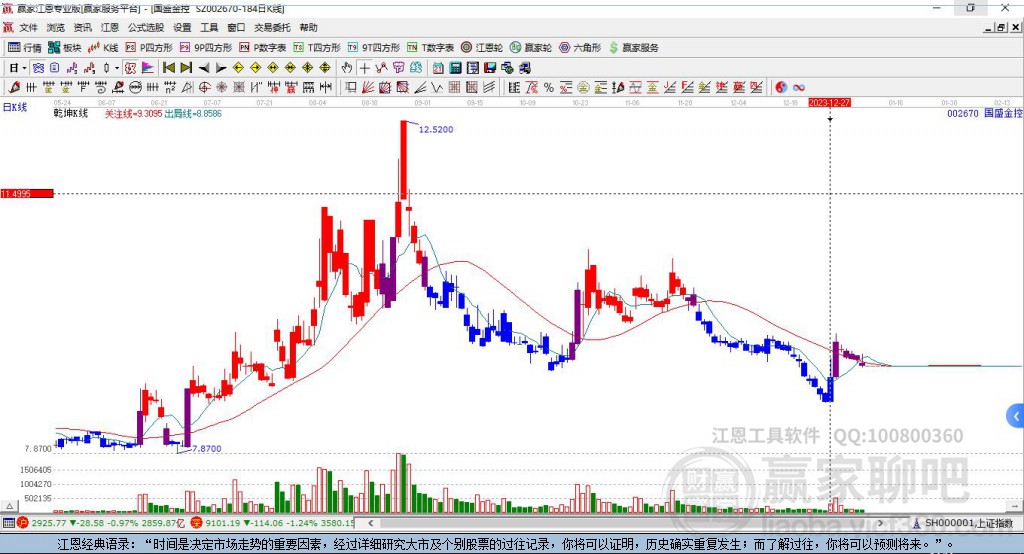Expand the candlestick style dropdown arrow
This screenshot has height=554, width=1024.
(117, 68)
